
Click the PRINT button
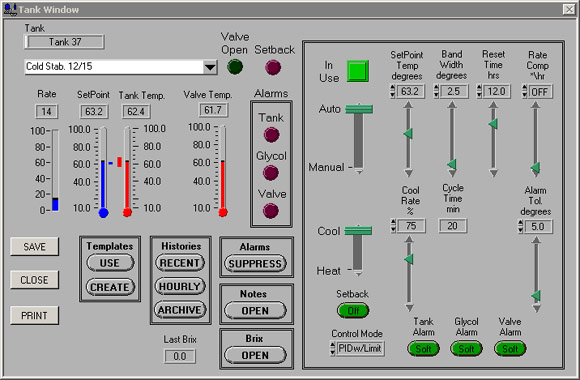34,316
